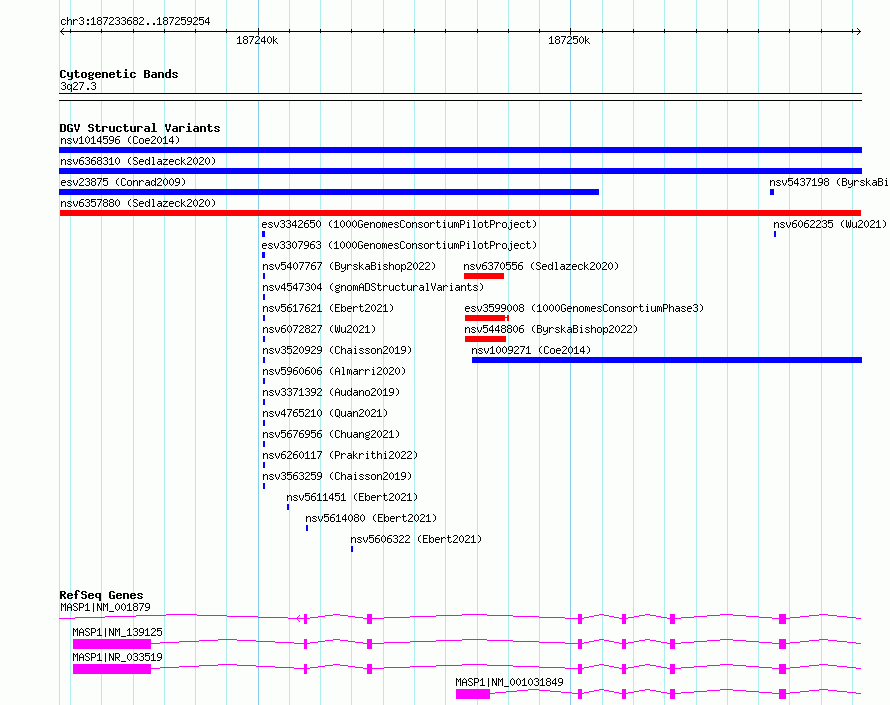
Task: Click the 187250k ruler position label
Action: click(x=569, y=40)
